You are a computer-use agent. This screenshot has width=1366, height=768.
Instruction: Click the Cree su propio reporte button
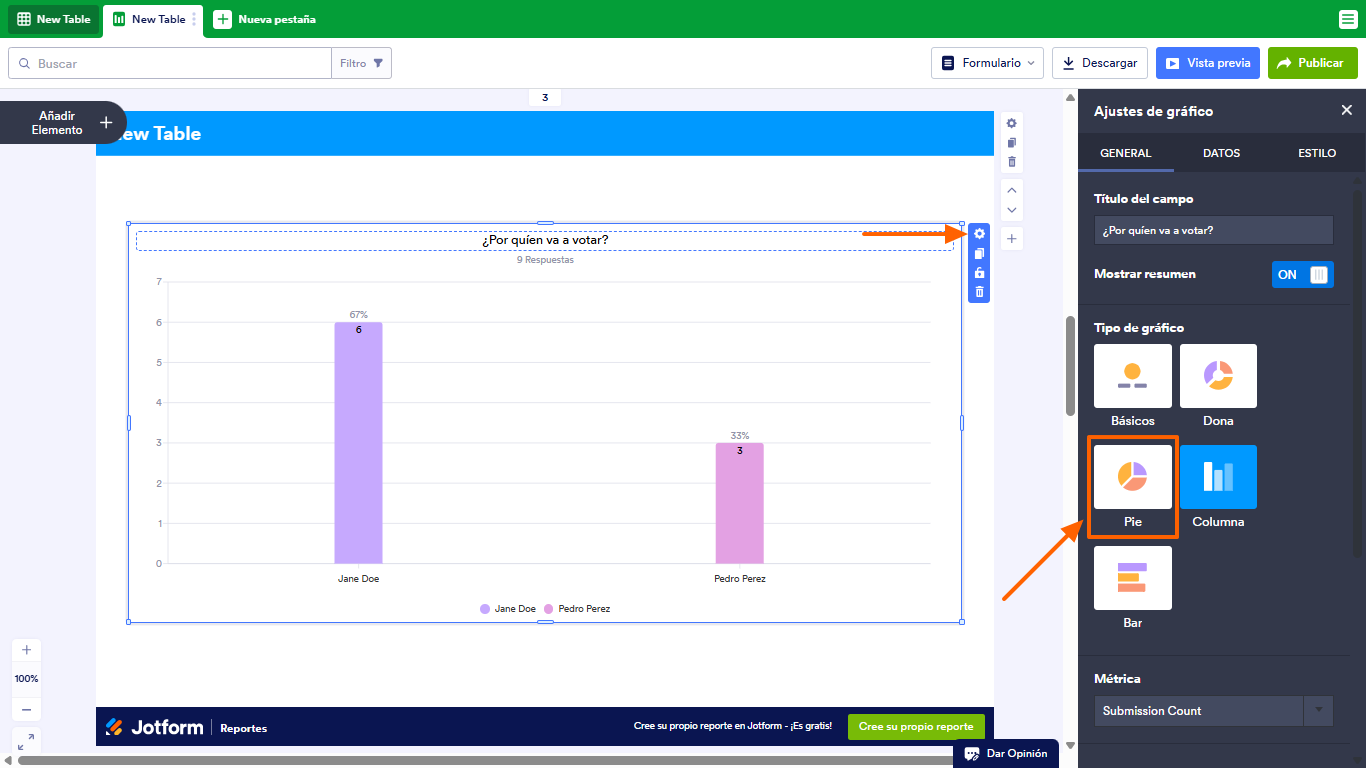pyautogui.click(x=915, y=727)
